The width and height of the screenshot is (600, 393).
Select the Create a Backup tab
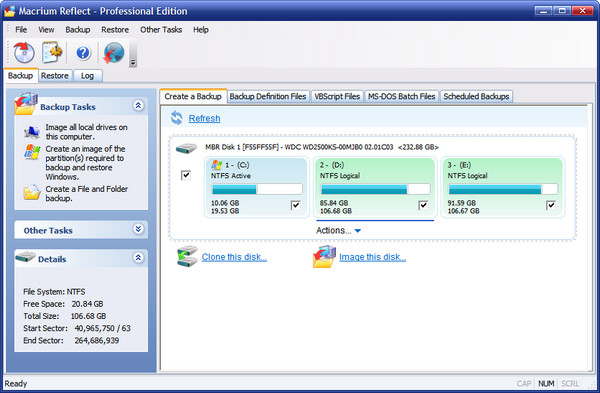pos(193,96)
